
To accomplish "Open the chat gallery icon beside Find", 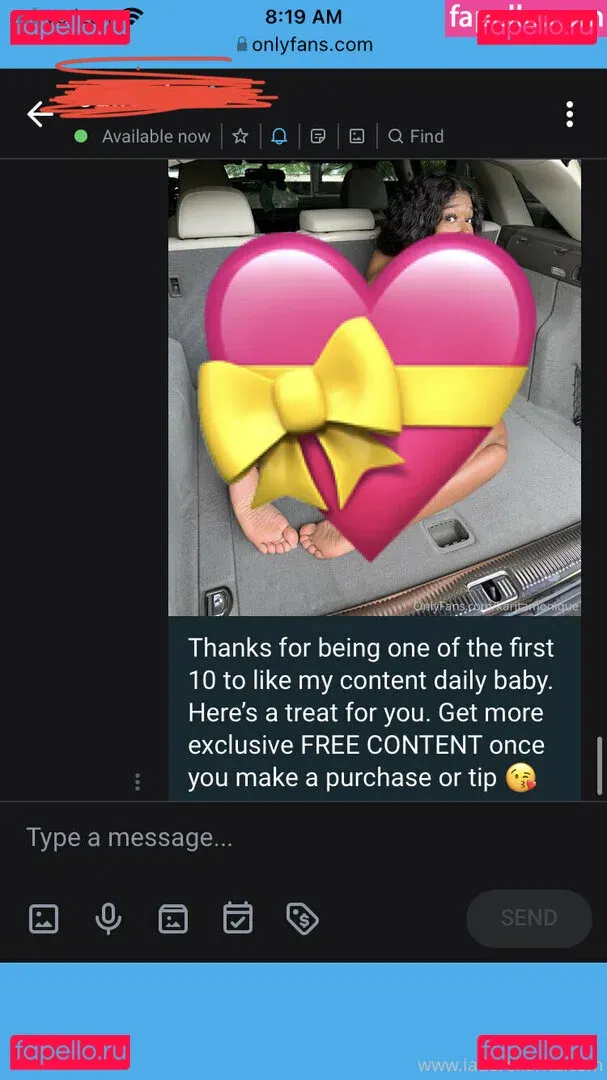I will (x=357, y=136).
